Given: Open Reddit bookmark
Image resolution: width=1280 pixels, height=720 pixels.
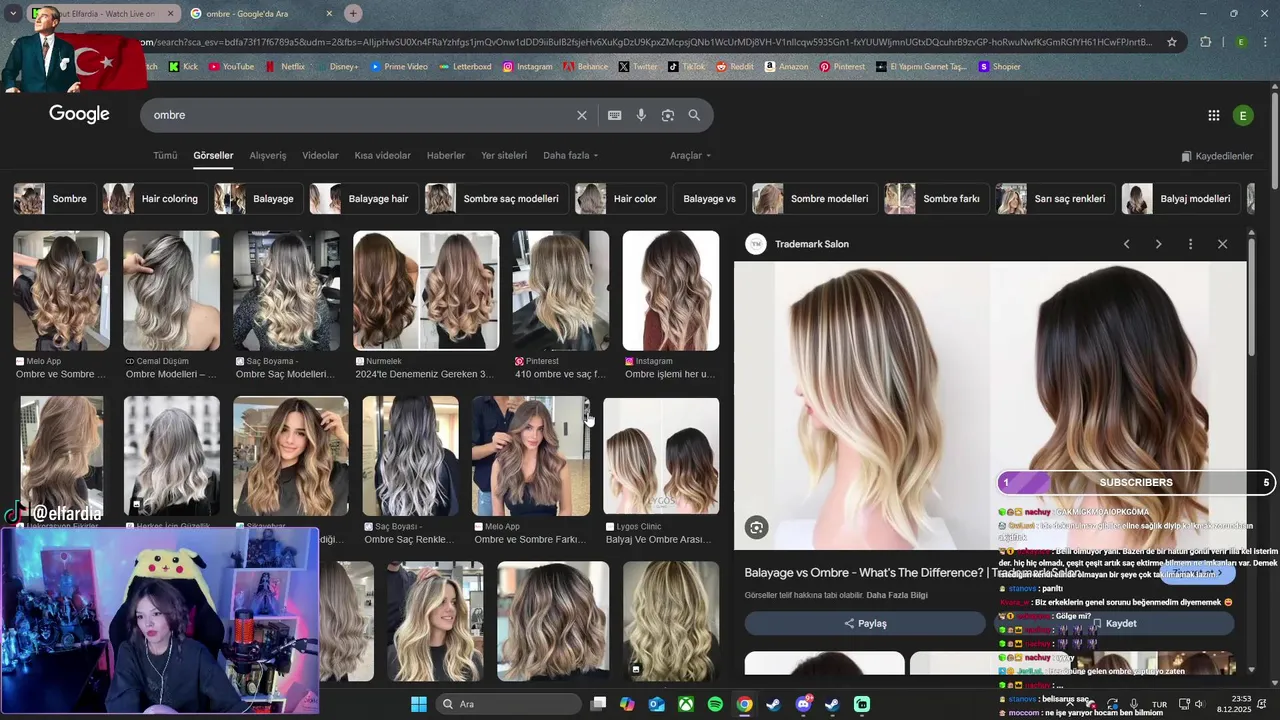Looking at the screenshot, I should (x=735, y=67).
